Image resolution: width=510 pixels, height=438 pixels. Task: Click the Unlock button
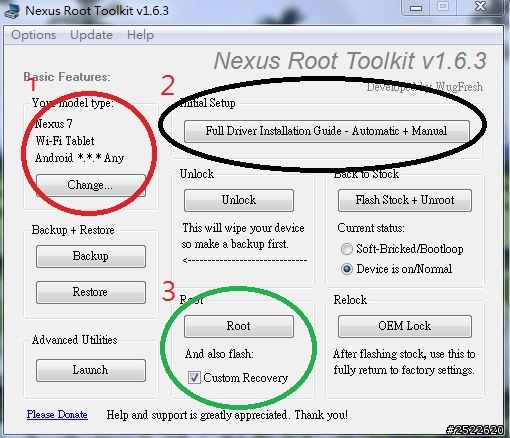[239, 200]
